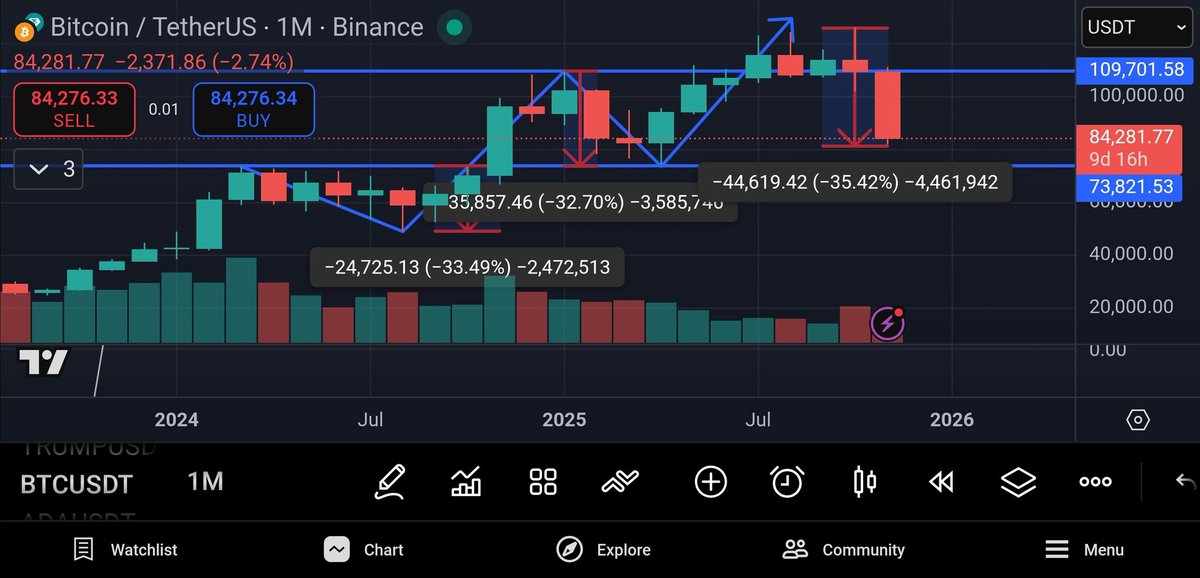1200x578 pixels.
Task: Tap the lot size 0.01 value
Action: (x=162, y=109)
